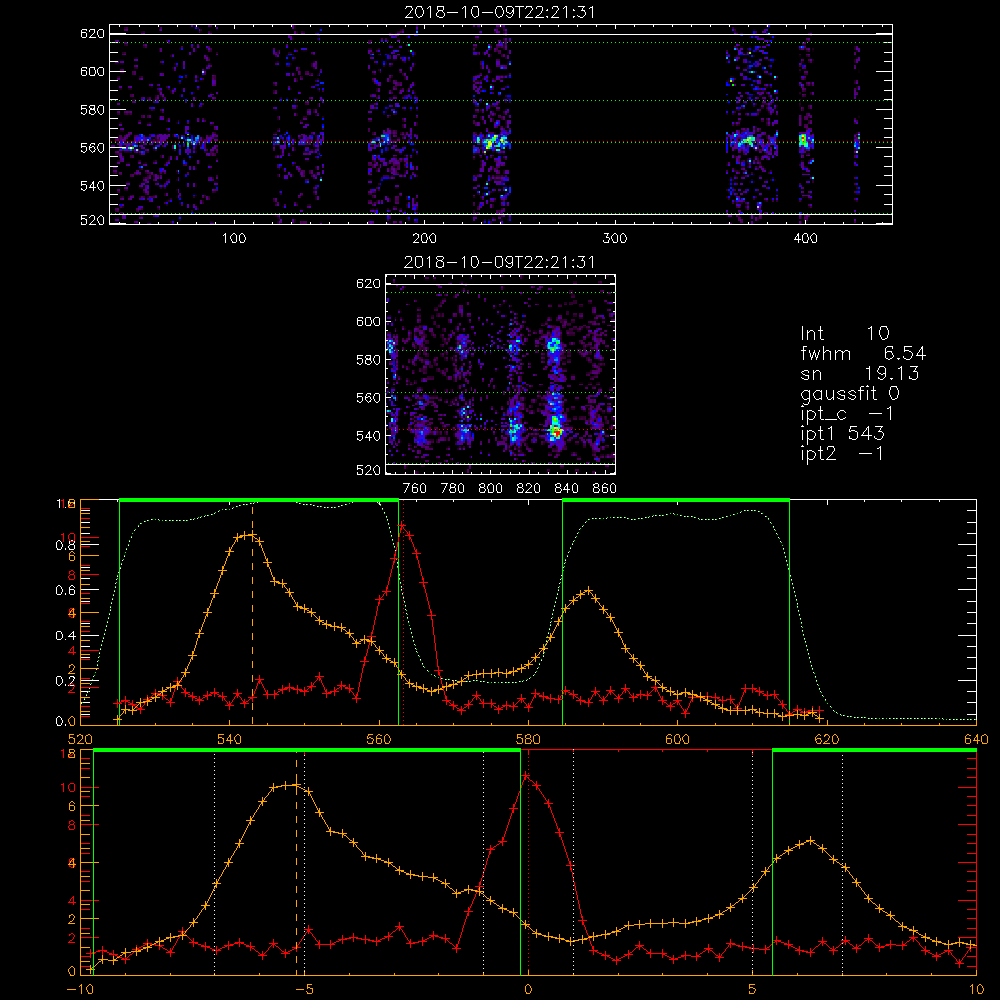Click the y-axis label 540 of middle spectrogram

point(368,436)
